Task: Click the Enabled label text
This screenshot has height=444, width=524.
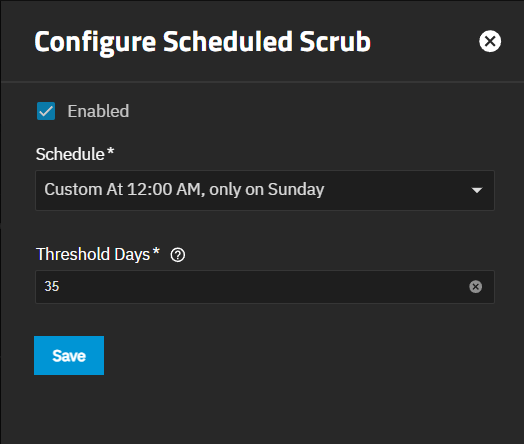Action: coord(98,111)
